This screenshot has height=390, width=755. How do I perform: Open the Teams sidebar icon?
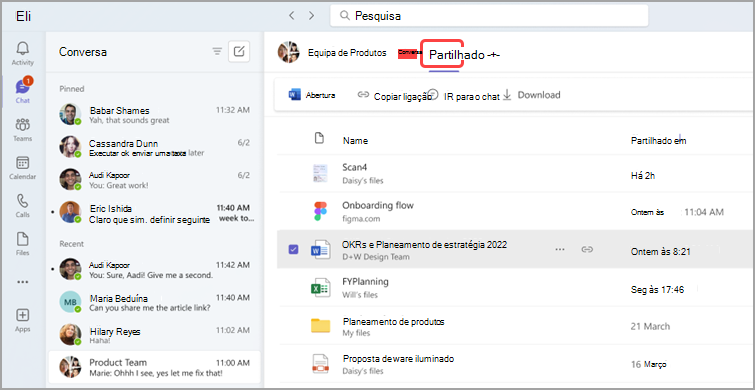coord(23,130)
